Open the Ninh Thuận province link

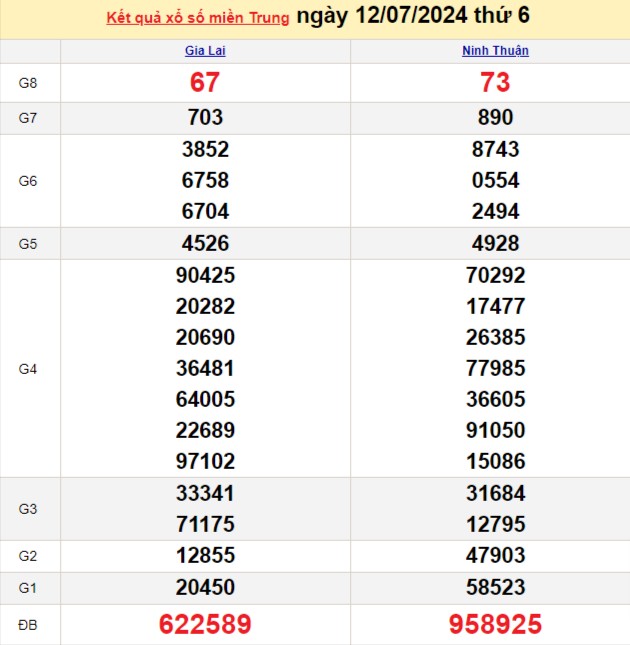pos(495,51)
